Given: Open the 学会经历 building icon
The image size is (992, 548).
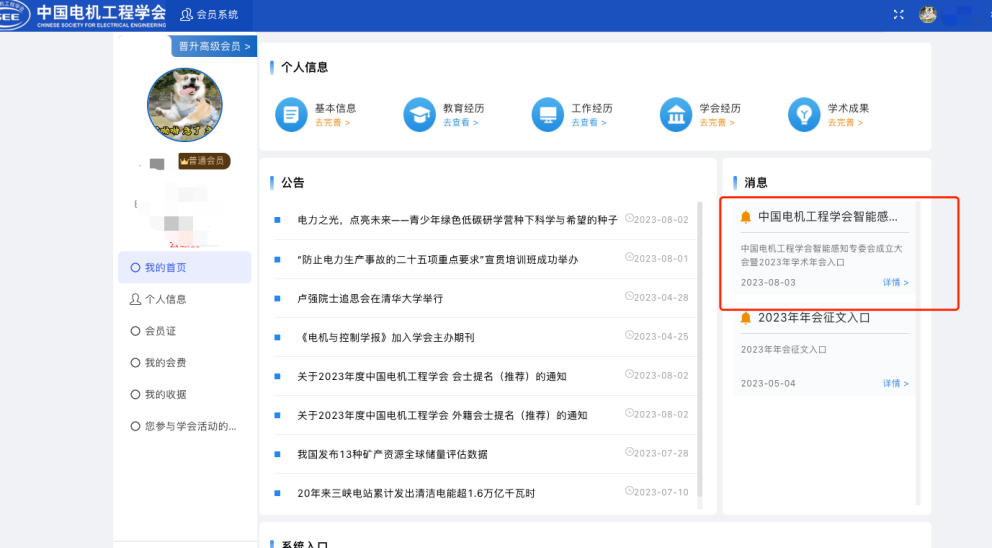Looking at the screenshot, I should (x=676, y=115).
